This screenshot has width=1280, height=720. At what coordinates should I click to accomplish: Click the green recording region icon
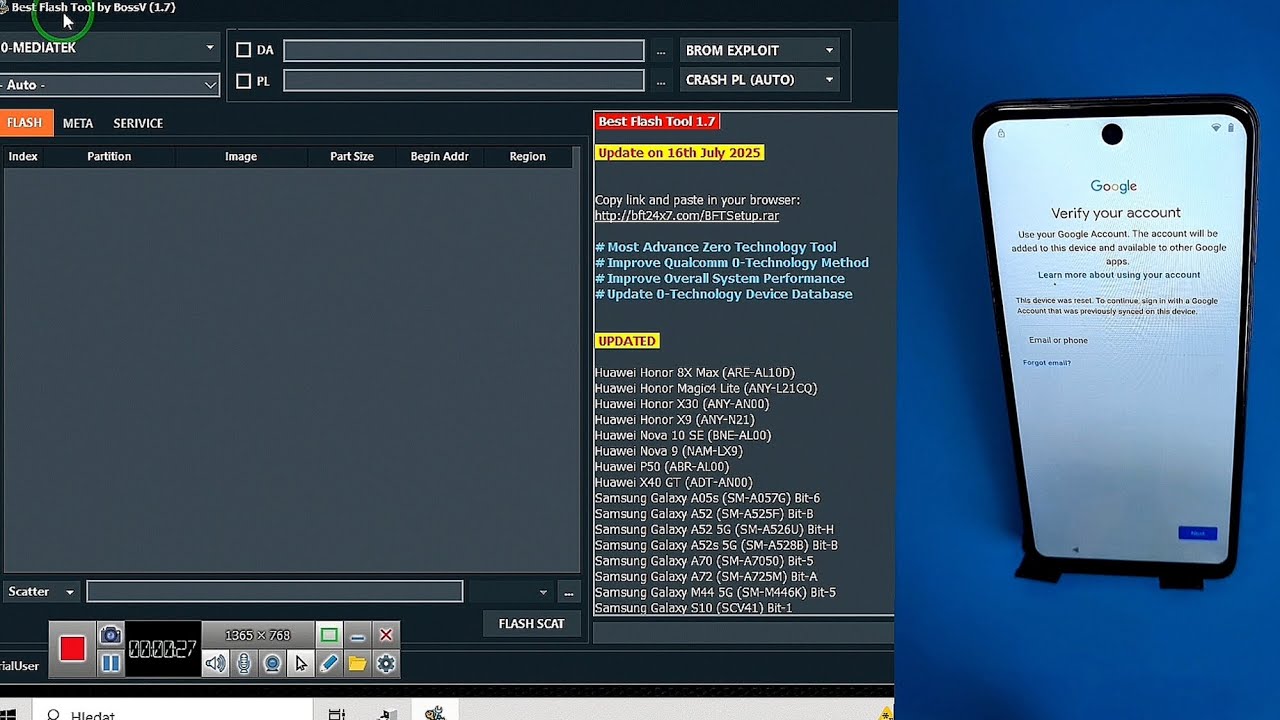point(329,635)
